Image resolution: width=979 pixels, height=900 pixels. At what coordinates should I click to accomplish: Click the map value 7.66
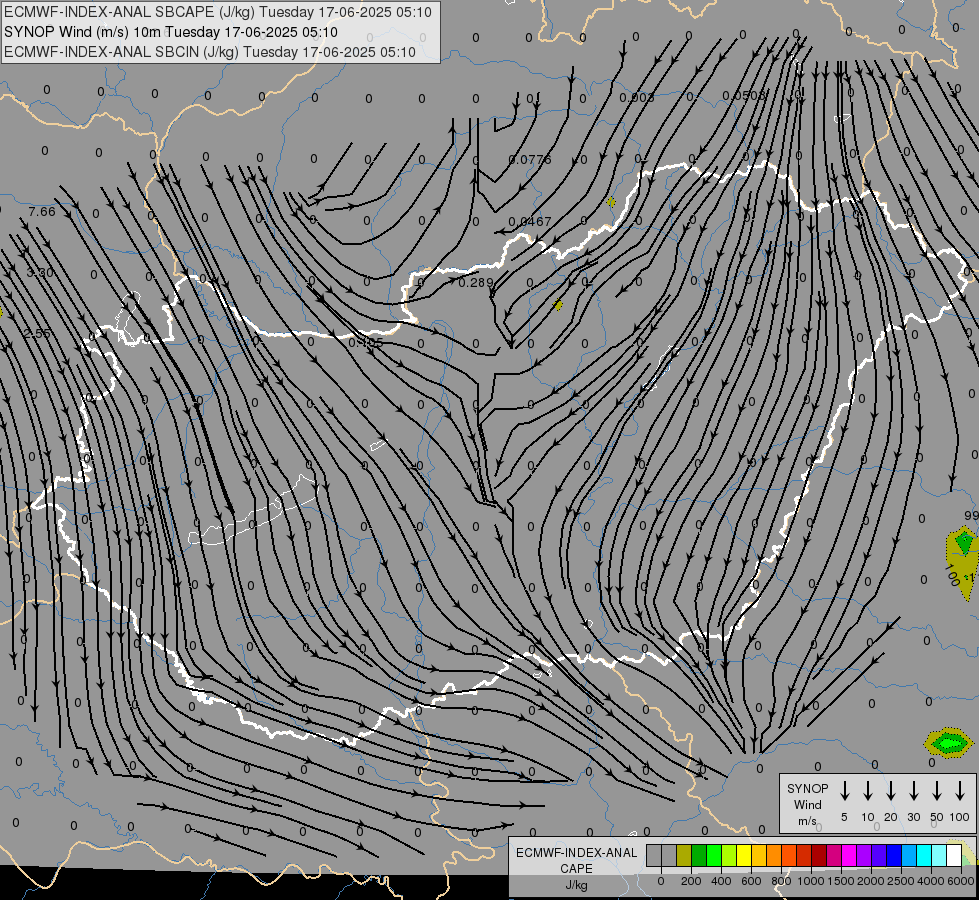point(42,212)
